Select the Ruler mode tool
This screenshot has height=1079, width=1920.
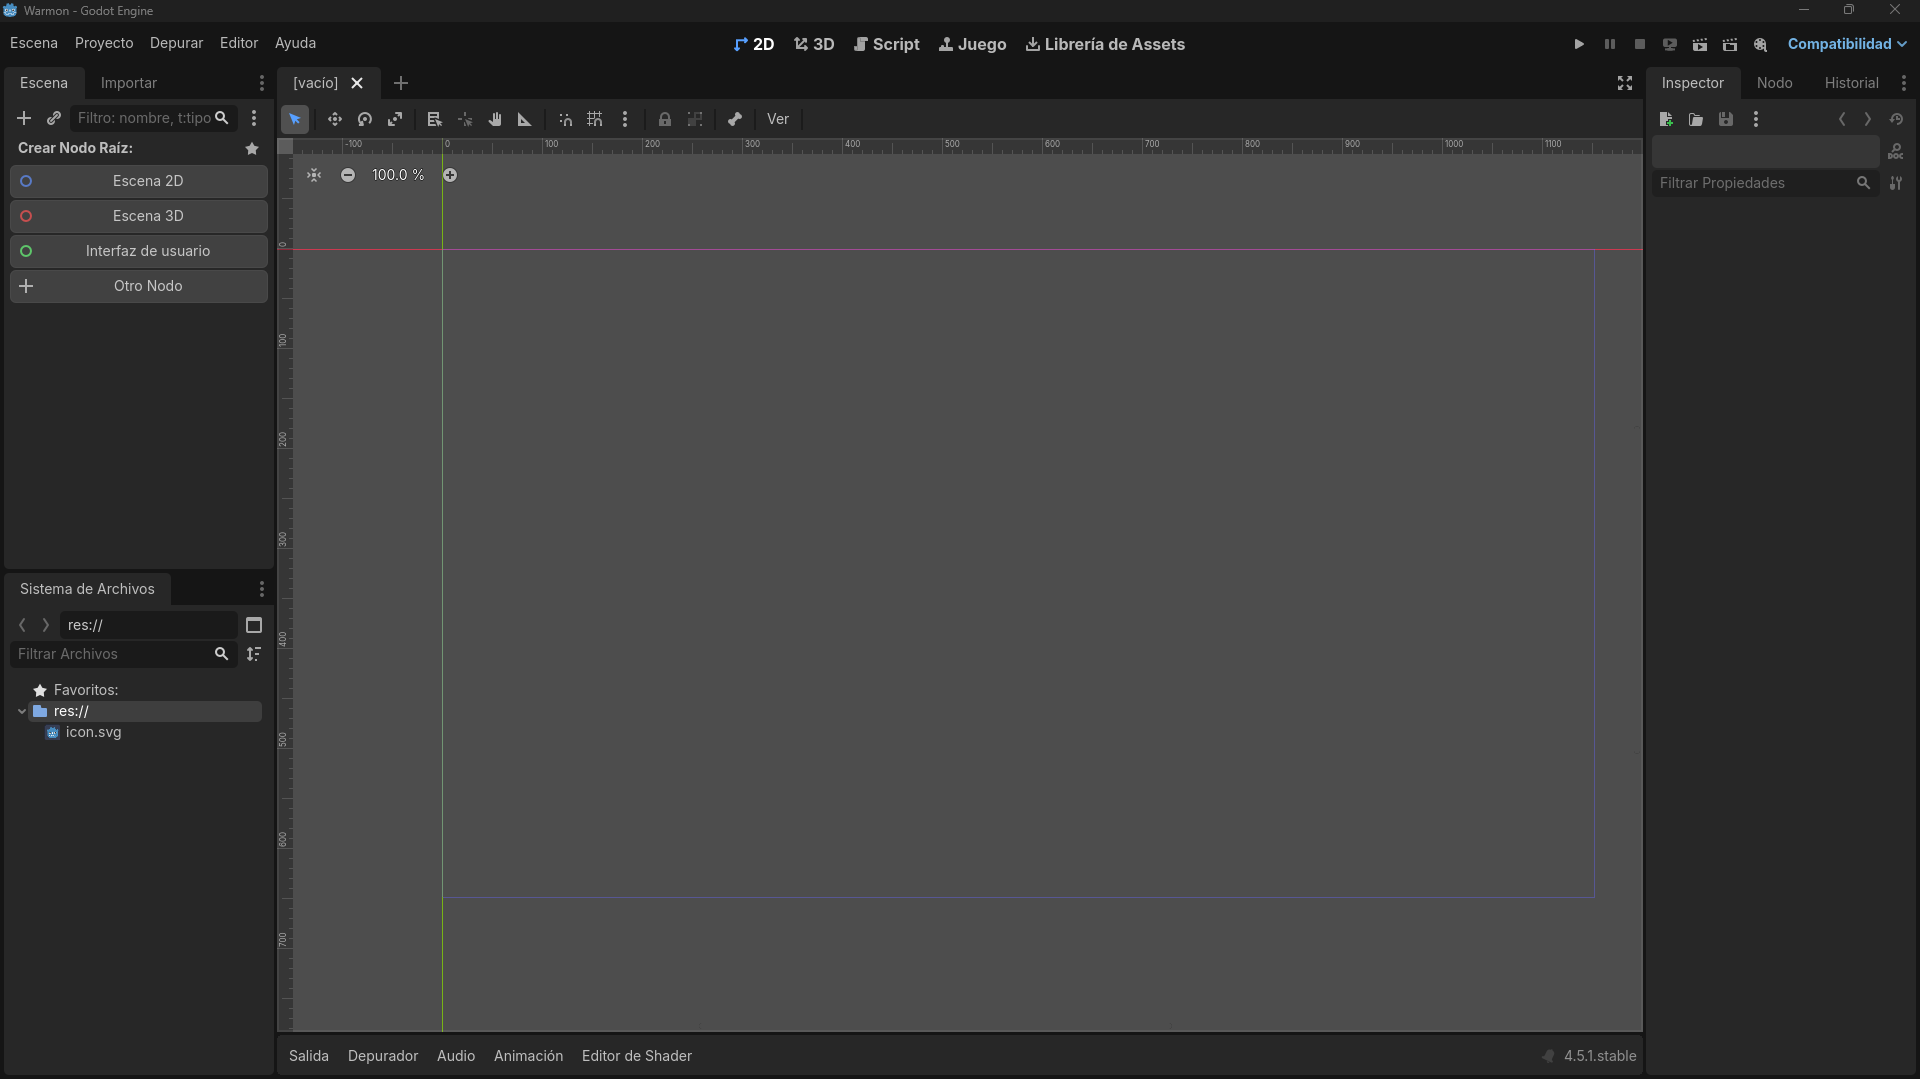pyautogui.click(x=524, y=119)
